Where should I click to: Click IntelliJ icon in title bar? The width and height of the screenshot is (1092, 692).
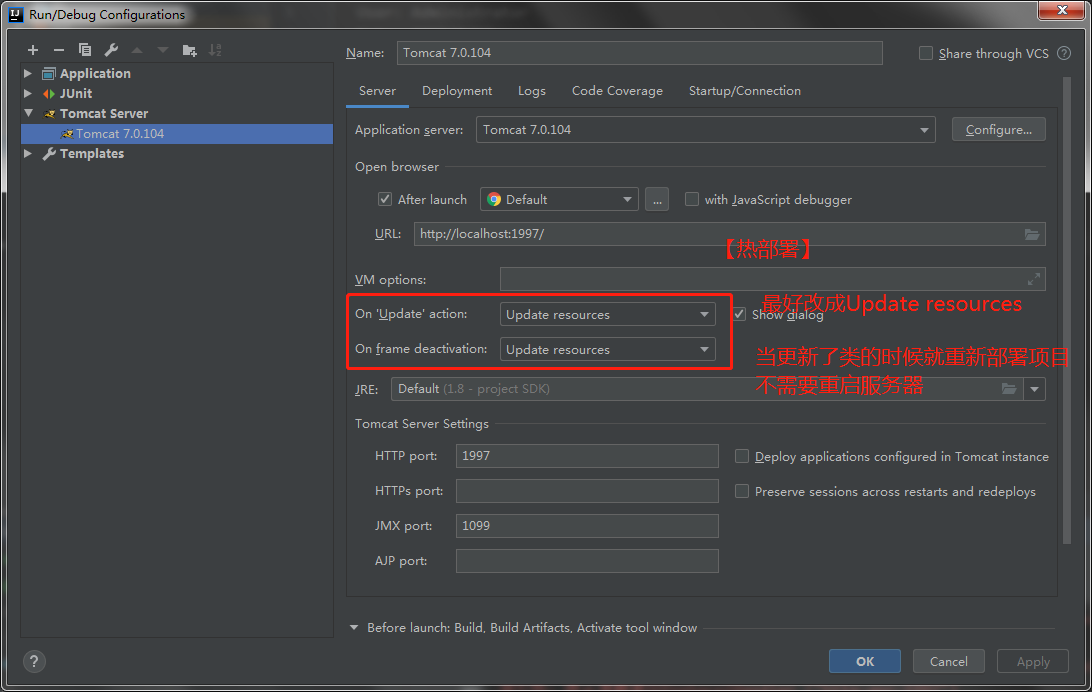pos(15,14)
